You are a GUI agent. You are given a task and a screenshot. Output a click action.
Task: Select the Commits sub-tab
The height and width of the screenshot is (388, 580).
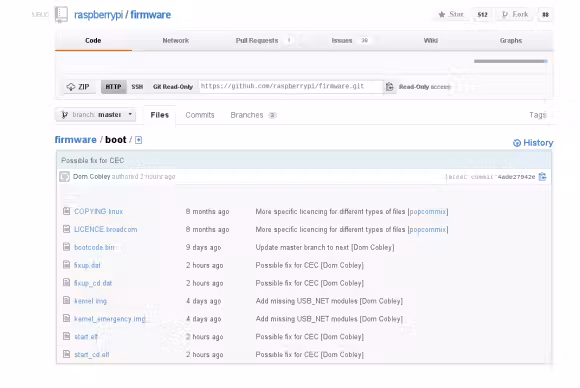200,115
